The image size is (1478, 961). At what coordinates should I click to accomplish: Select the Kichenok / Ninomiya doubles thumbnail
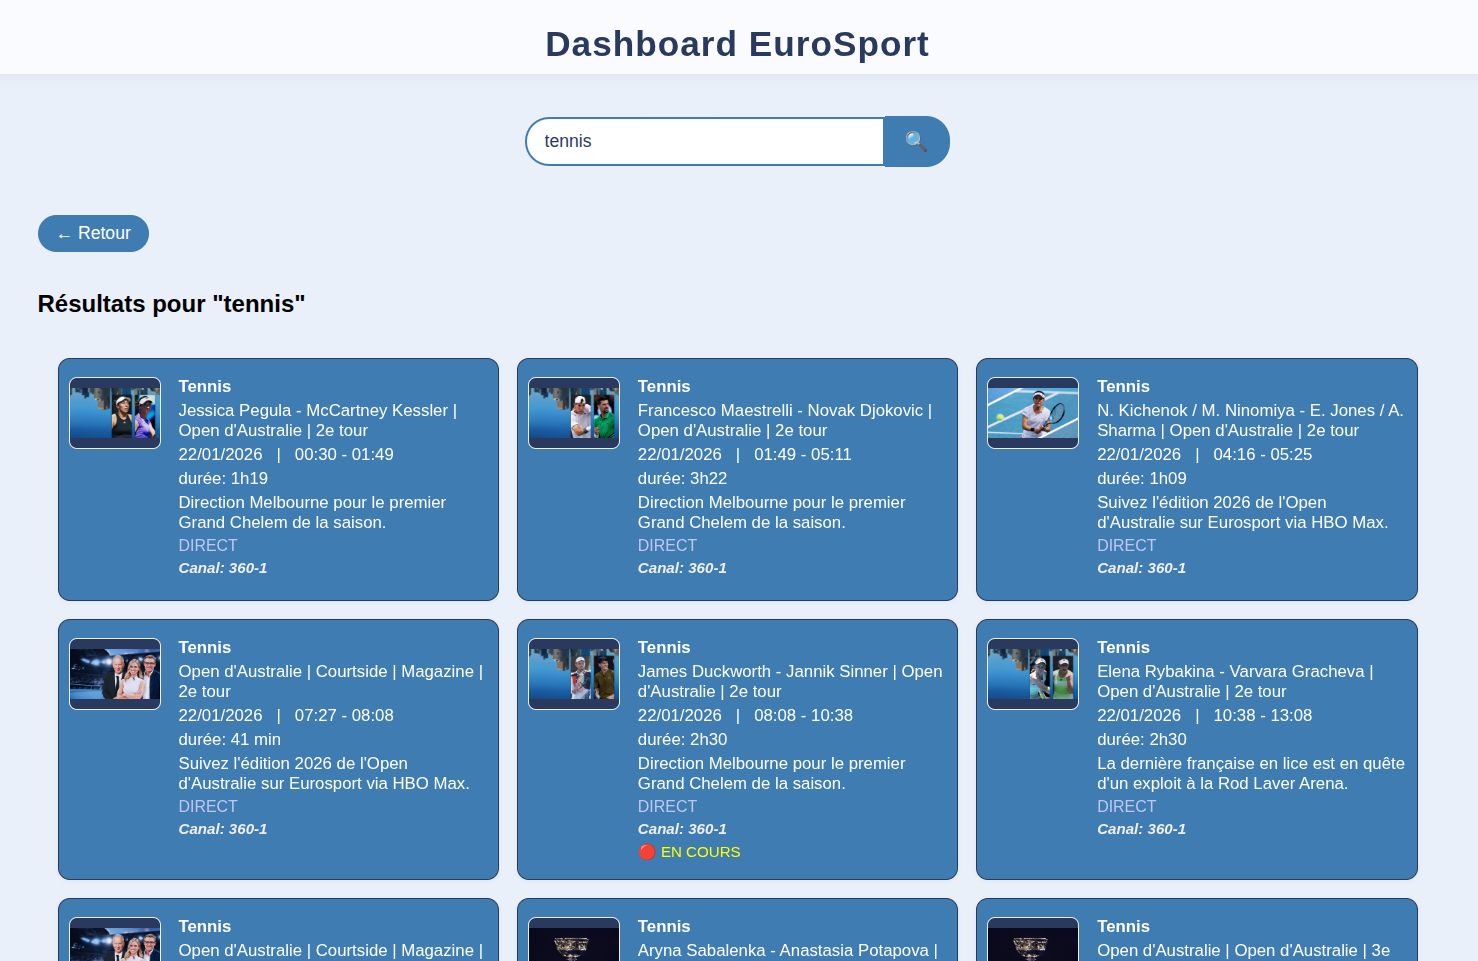(1033, 413)
